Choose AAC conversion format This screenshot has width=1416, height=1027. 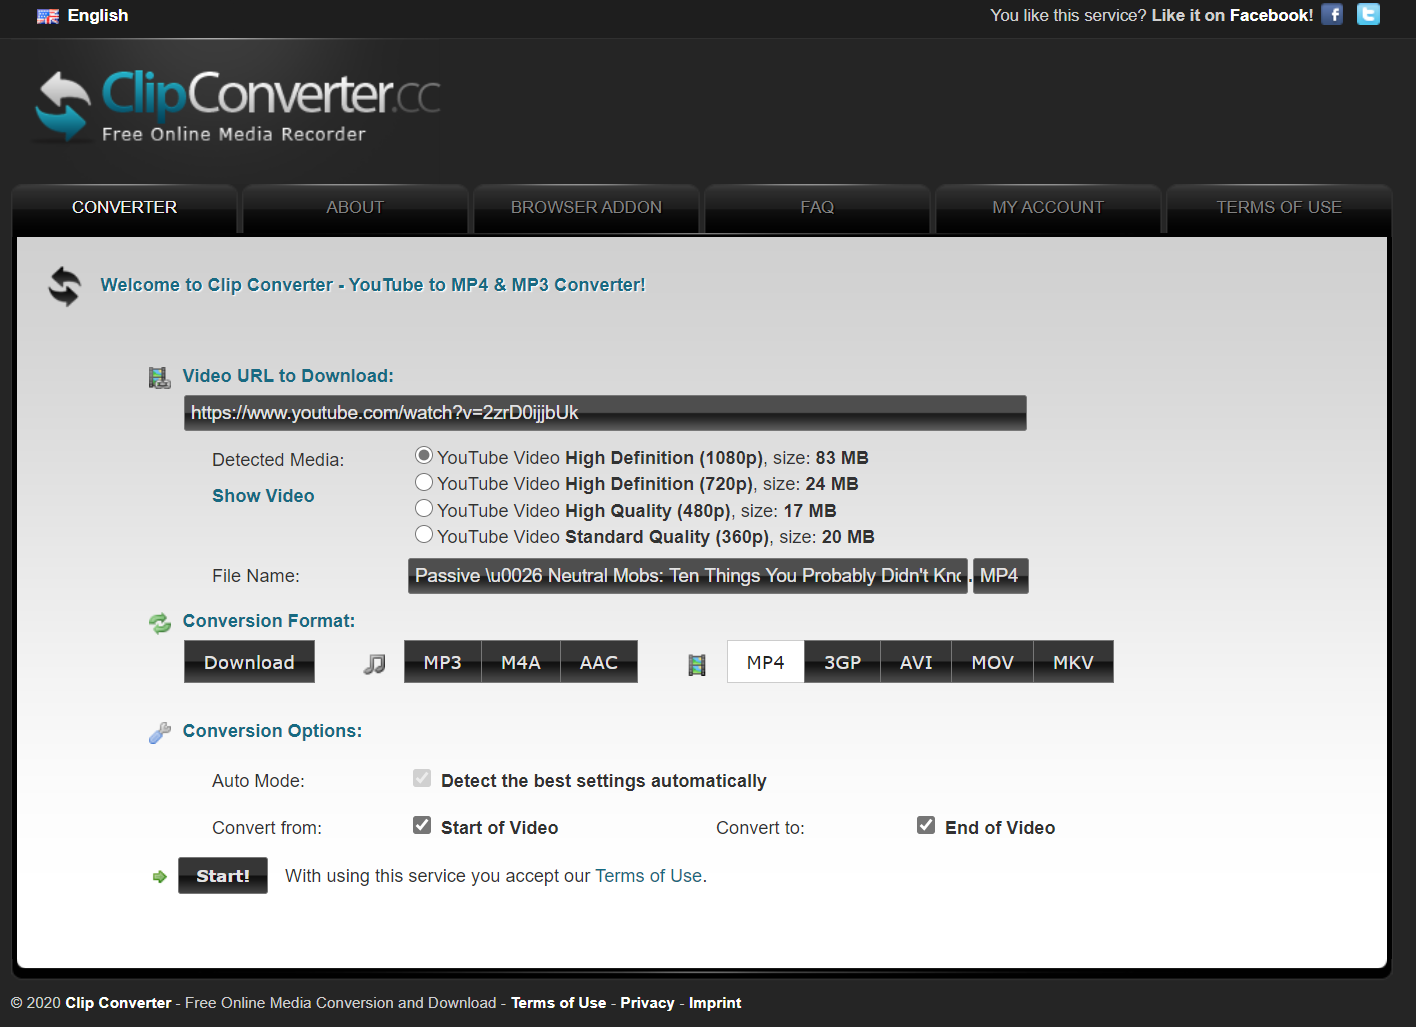click(599, 662)
